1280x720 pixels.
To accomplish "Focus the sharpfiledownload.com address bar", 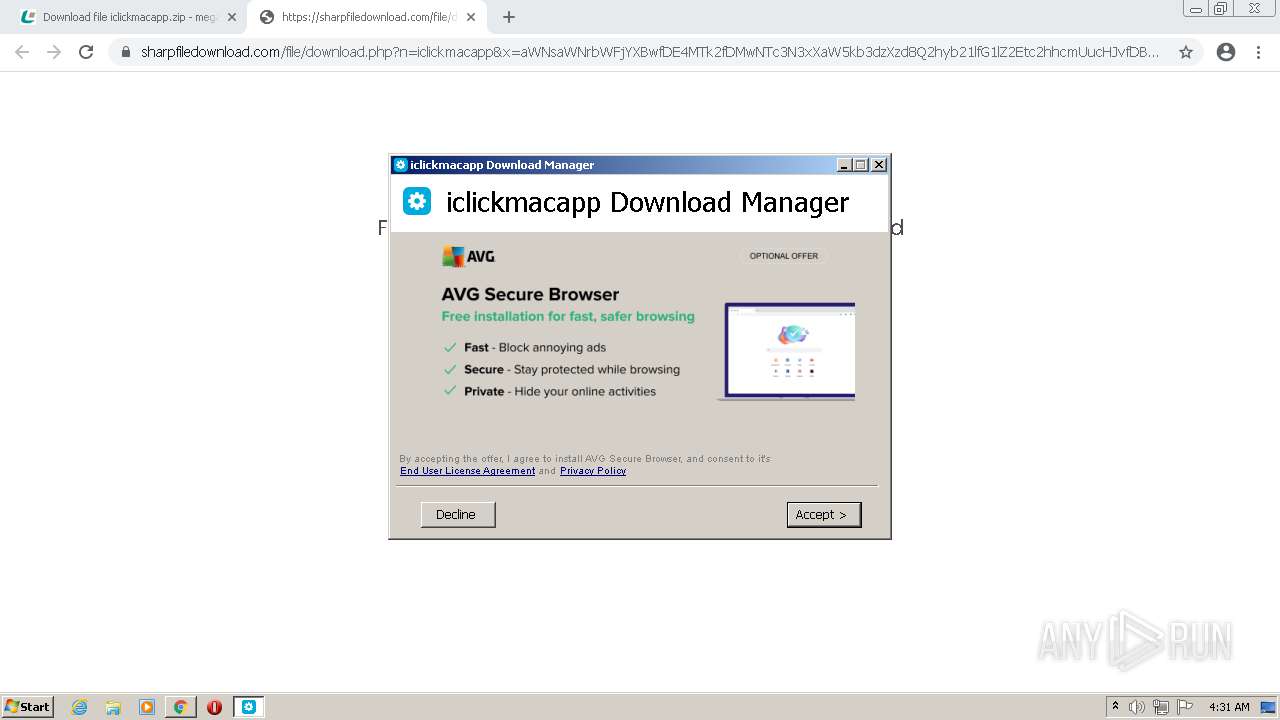I will coord(650,52).
